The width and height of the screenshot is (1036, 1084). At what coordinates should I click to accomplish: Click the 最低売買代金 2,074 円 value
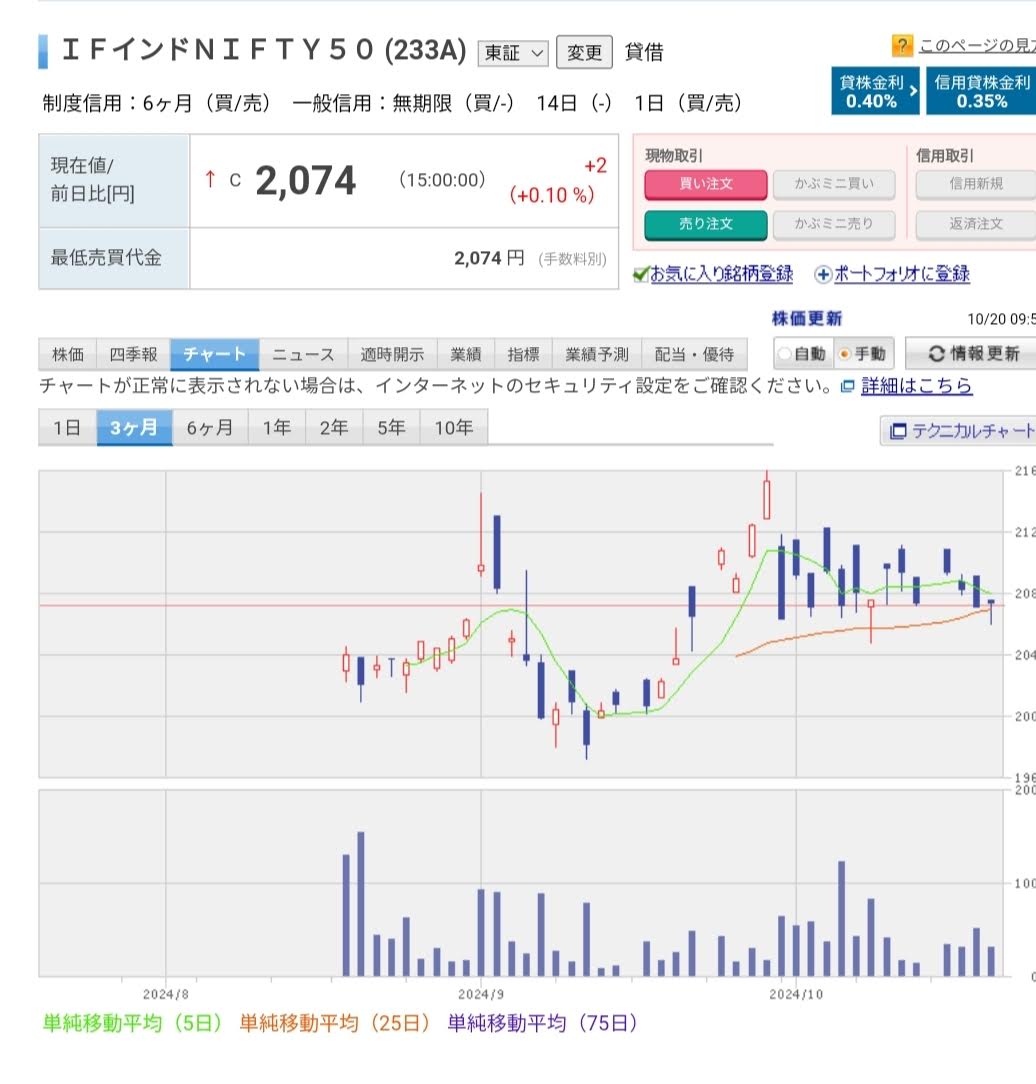coord(489,259)
